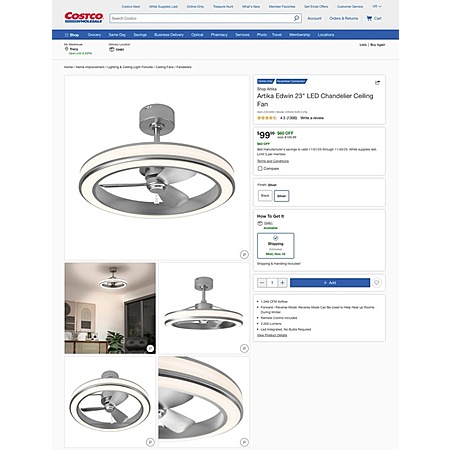Add the item to wish list with the heart icon
The image size is (450, 450).
[377, 283]
